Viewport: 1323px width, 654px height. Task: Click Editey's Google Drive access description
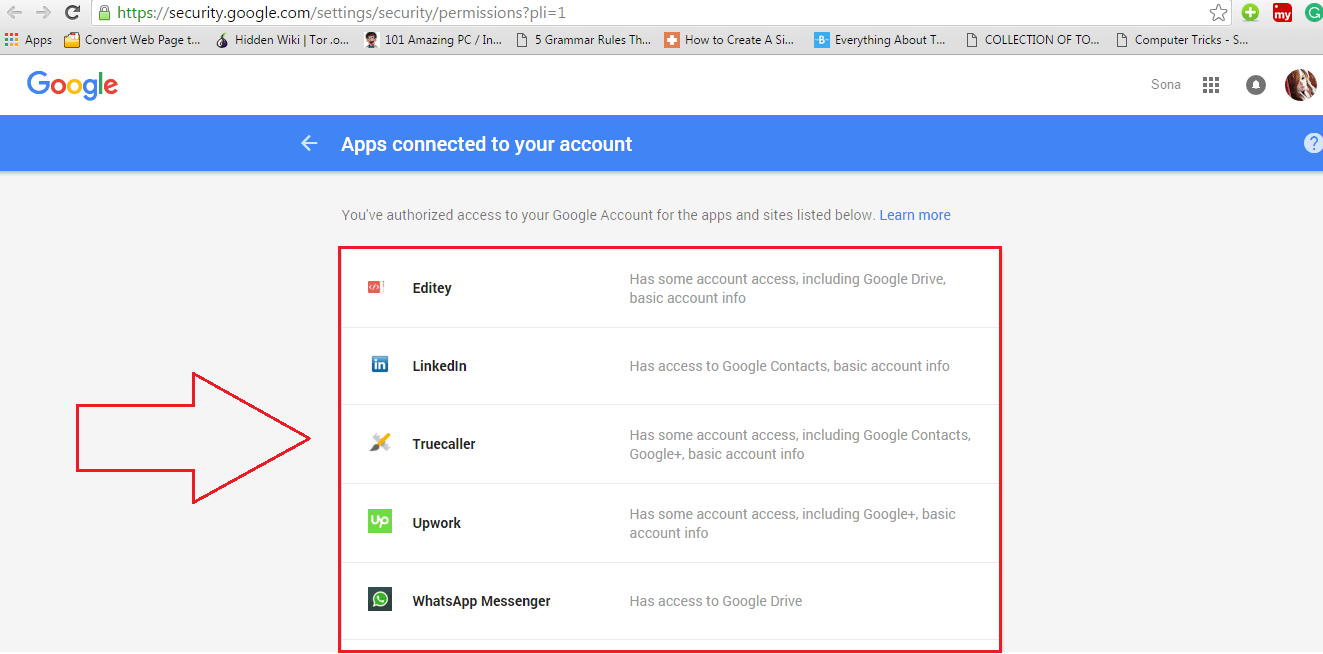pos(788,288)
